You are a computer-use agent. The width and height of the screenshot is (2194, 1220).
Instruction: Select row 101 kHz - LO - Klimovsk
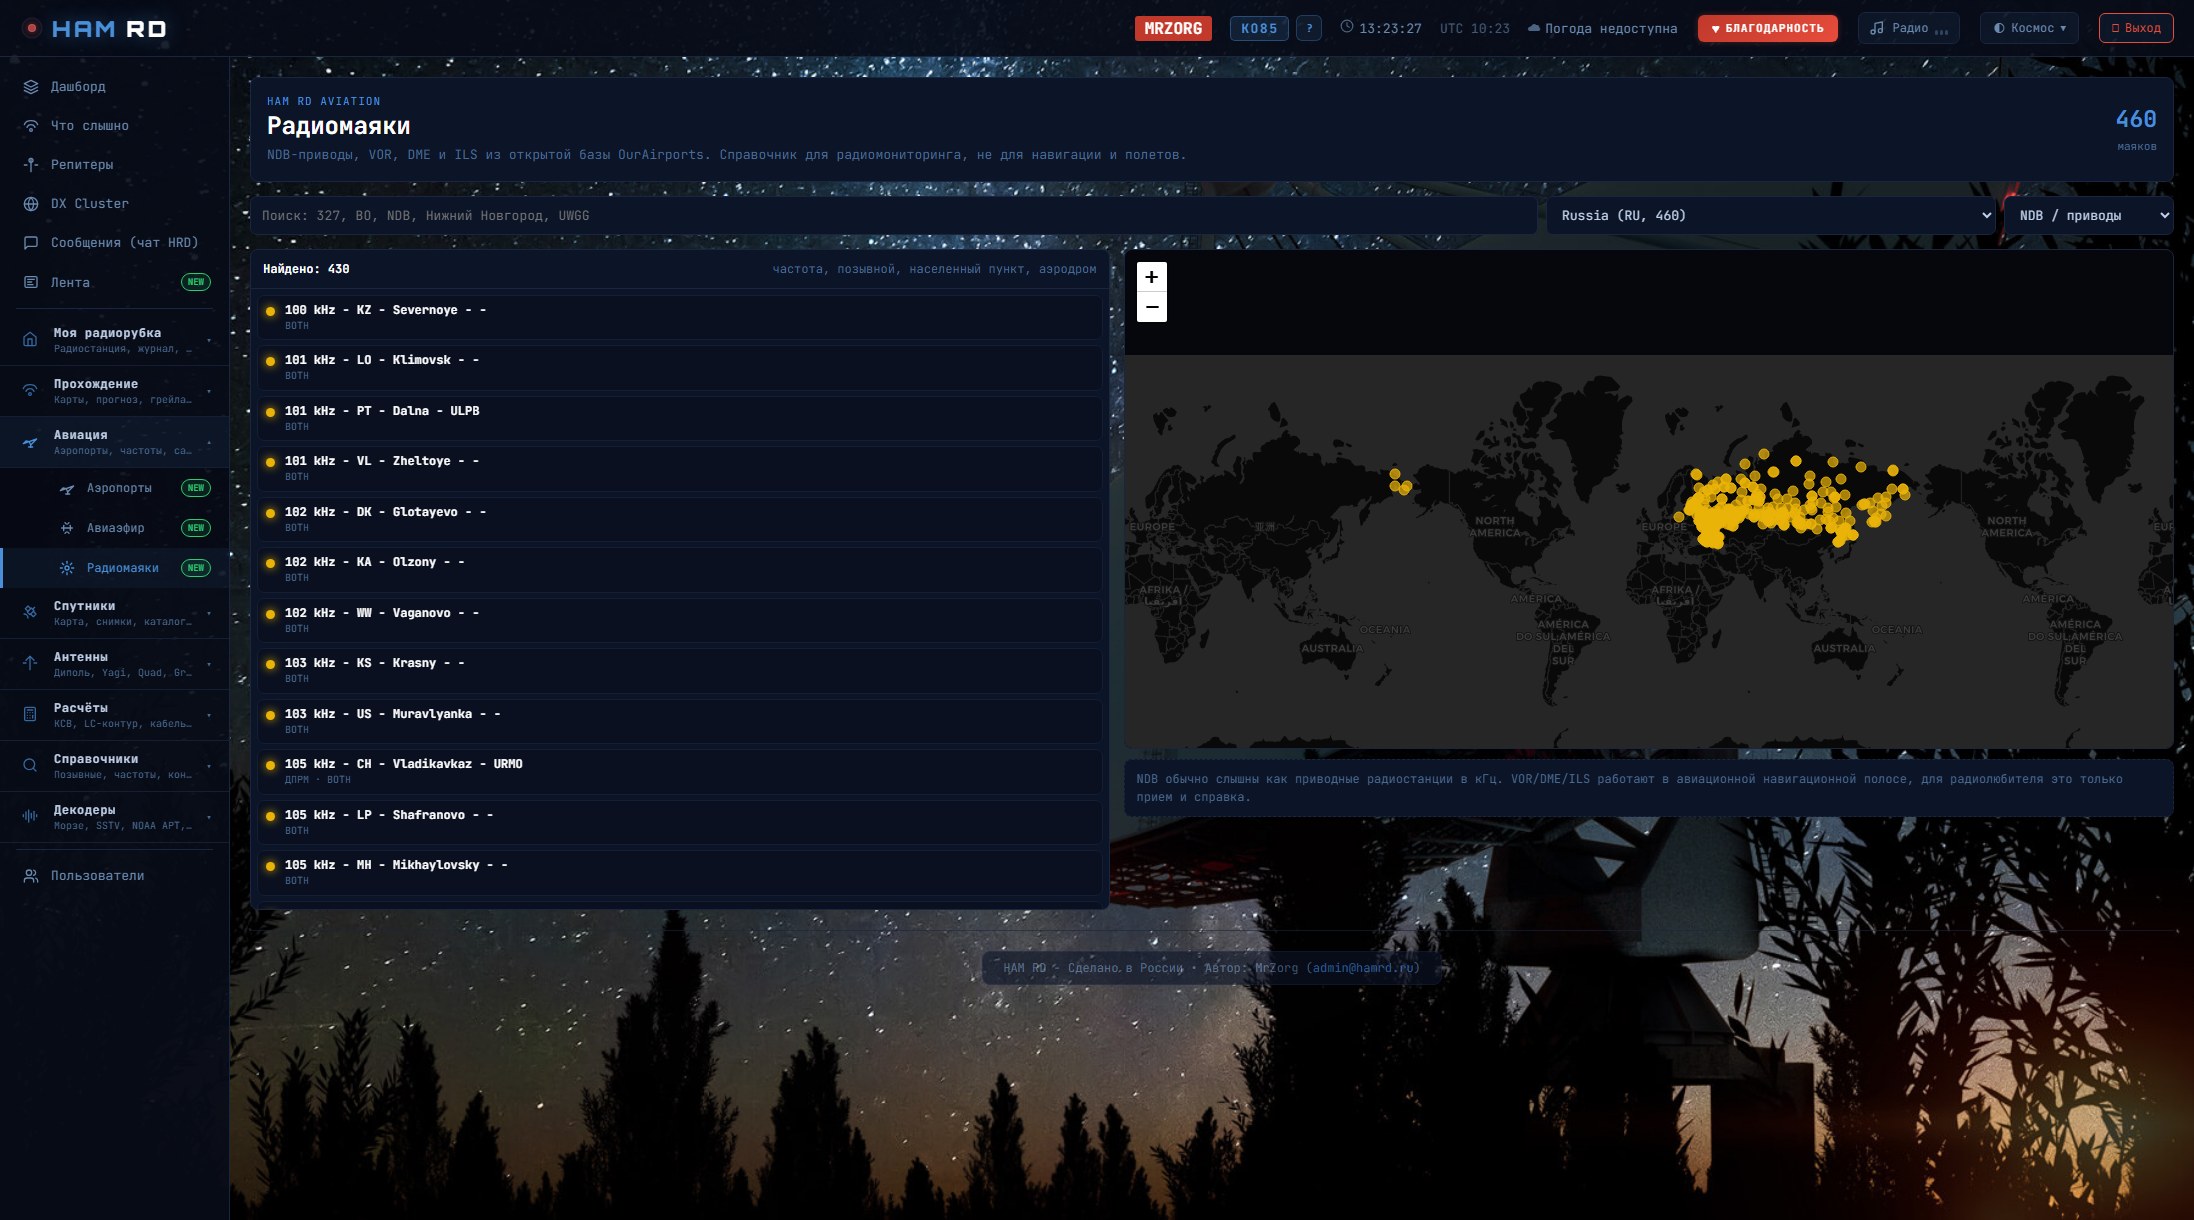click(x=680, y=367)
